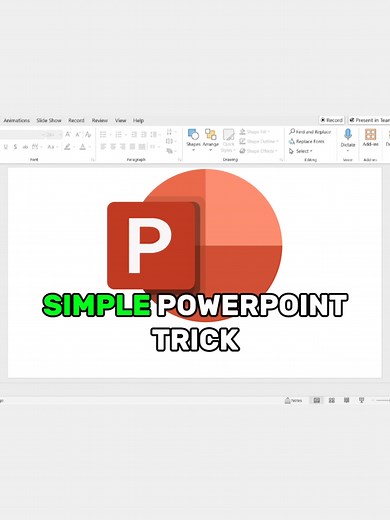The height and width of the screenshot is (520, 390).
Task: Start Dictate microphone
Action: [348, 139]
